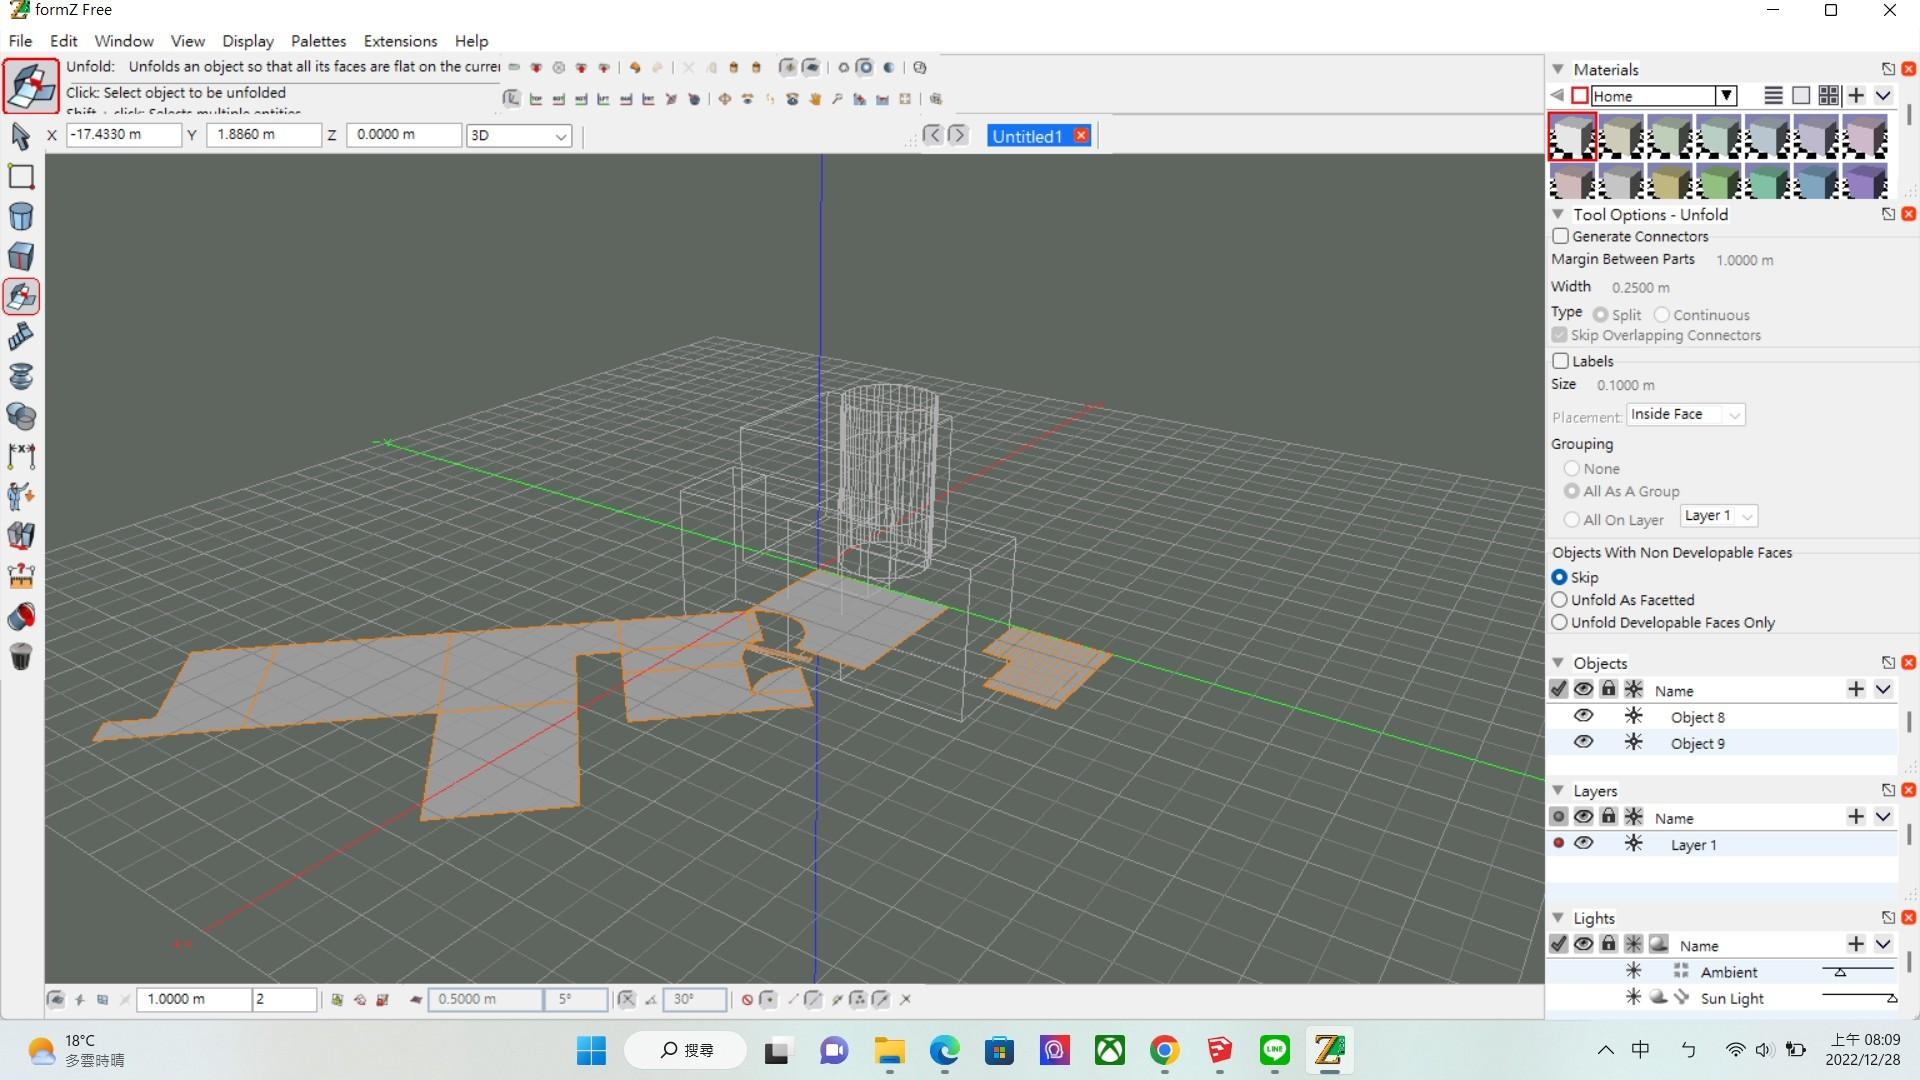The height and width of the screenshot is (1080, 1920).
Task: Select Skip for non developable faces
Action: coord(1559,577)
